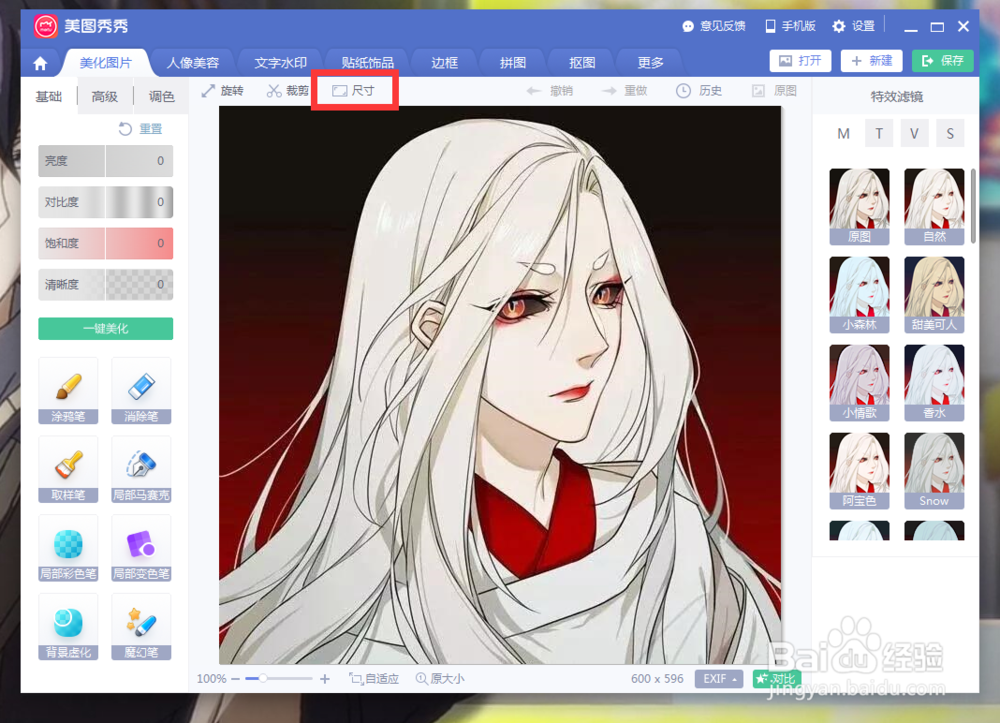Open the 手机版 mobile version link

(x=790, y=26)
